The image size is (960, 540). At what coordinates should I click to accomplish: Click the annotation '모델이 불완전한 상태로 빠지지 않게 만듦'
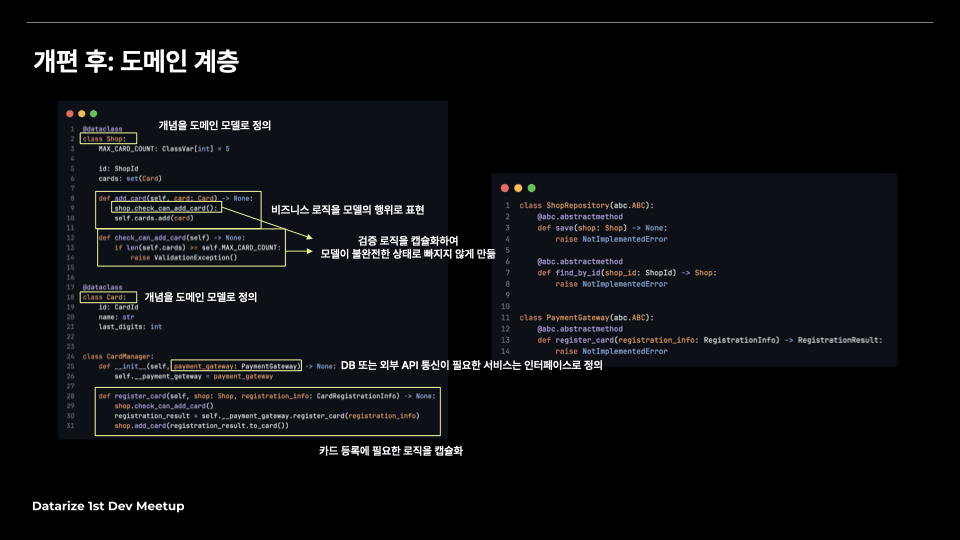pyautogui.click(x=408, y=253)
